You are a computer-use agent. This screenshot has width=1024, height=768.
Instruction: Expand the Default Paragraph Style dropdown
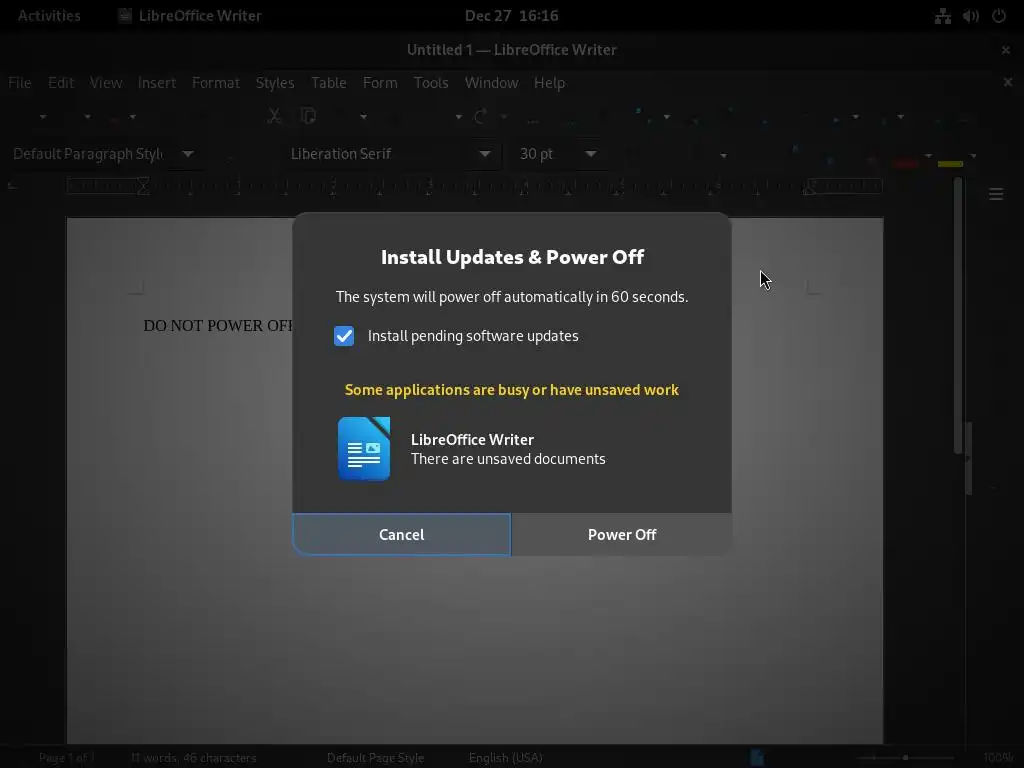click(x=188, y=154)
